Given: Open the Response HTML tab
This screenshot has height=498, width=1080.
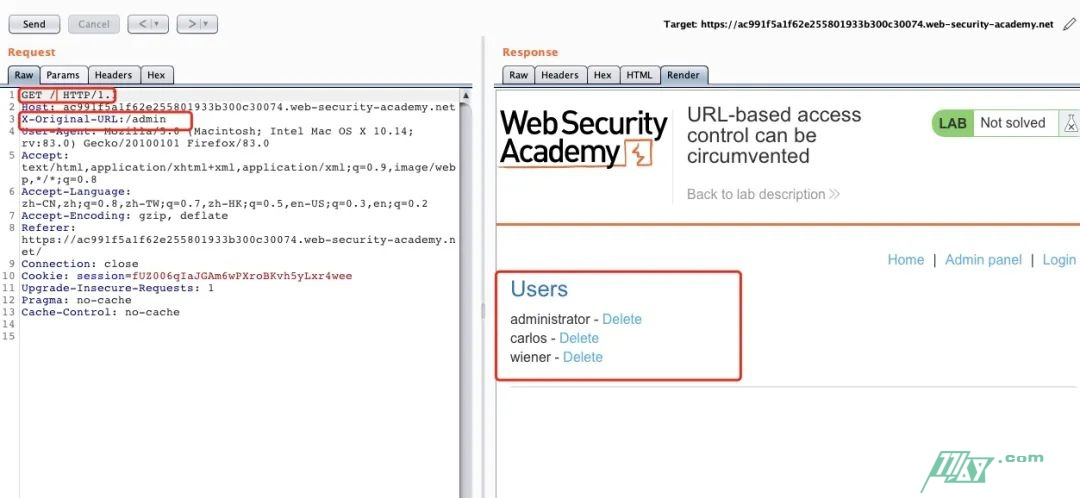Looking at the screenshot, I should [x=639, y=75].
